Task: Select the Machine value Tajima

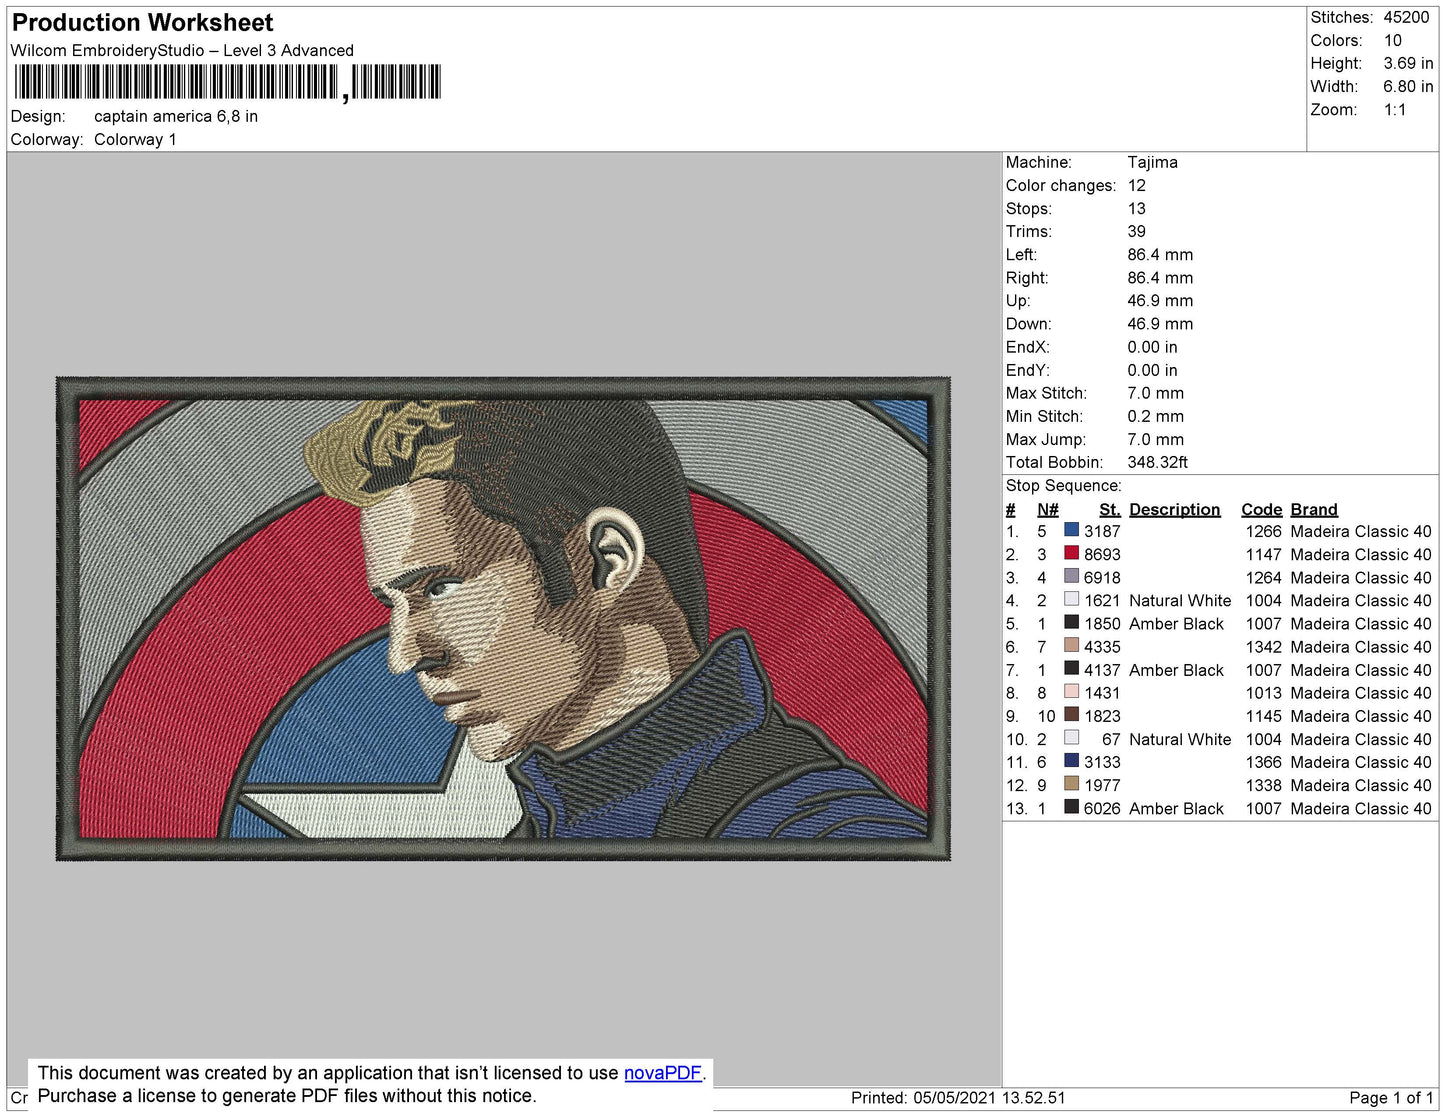Action: (1152, 162)
